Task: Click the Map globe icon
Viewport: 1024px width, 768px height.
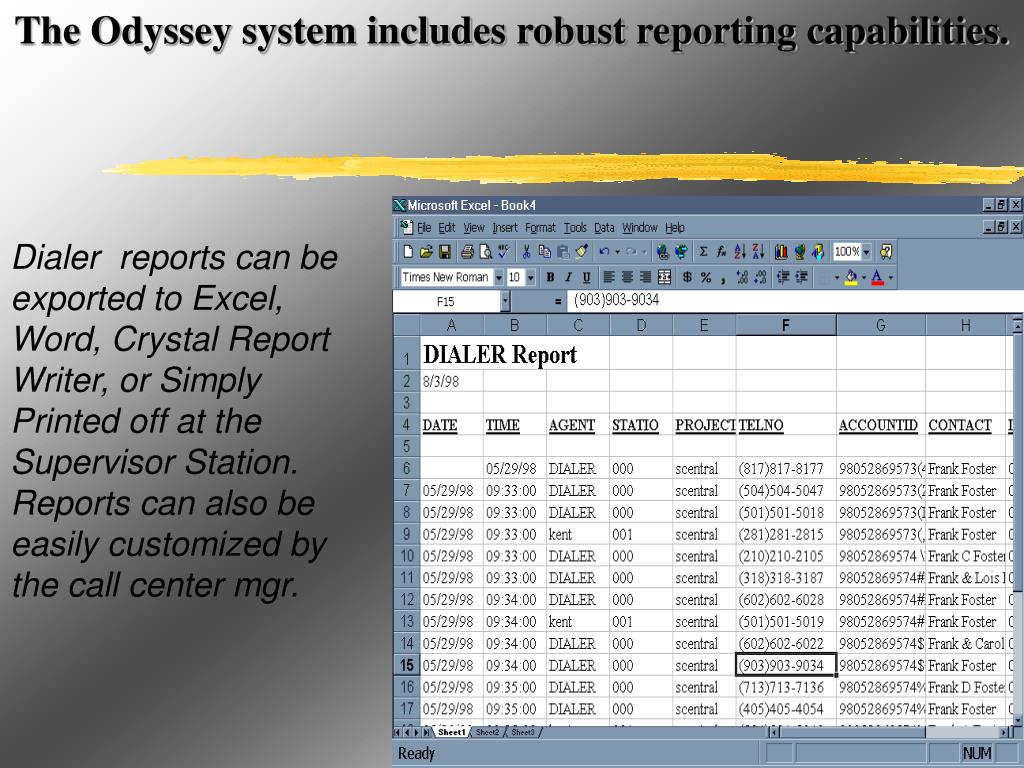Action: coord(799,251)
